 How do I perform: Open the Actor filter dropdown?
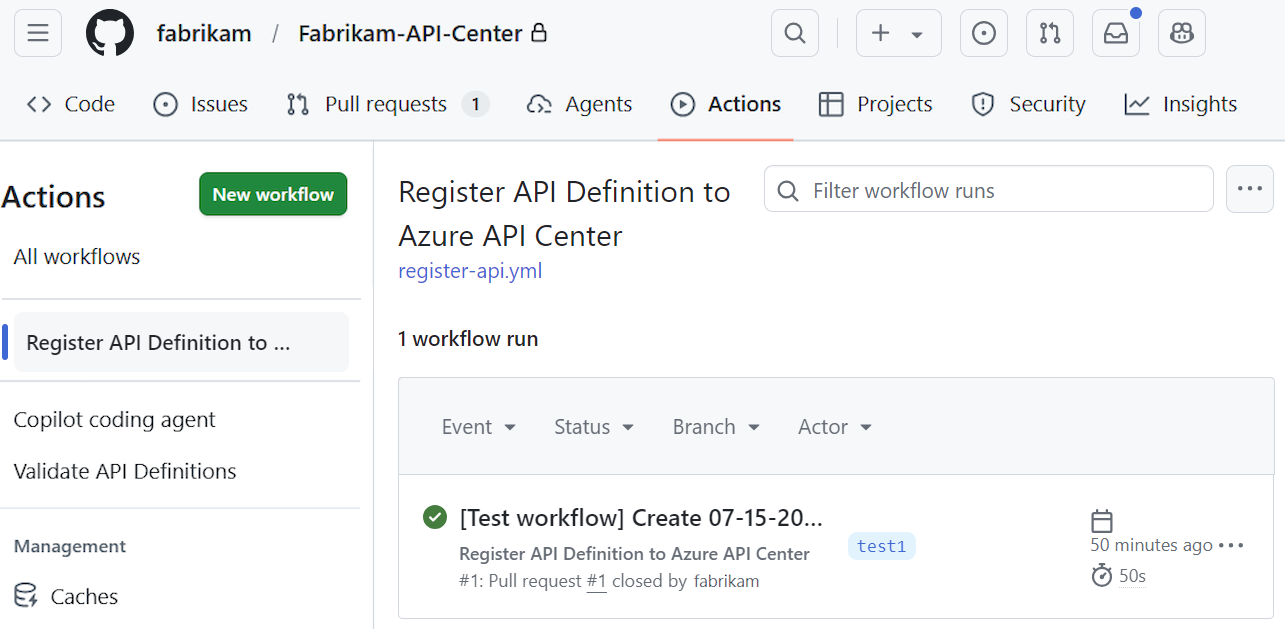point(834,426)
